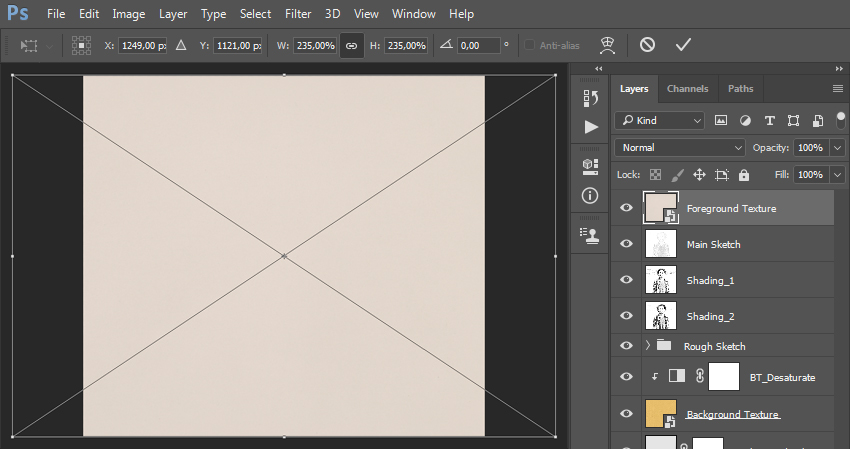Open the Kind filter dropdown
850x449 pixels.
pos(659,120)
